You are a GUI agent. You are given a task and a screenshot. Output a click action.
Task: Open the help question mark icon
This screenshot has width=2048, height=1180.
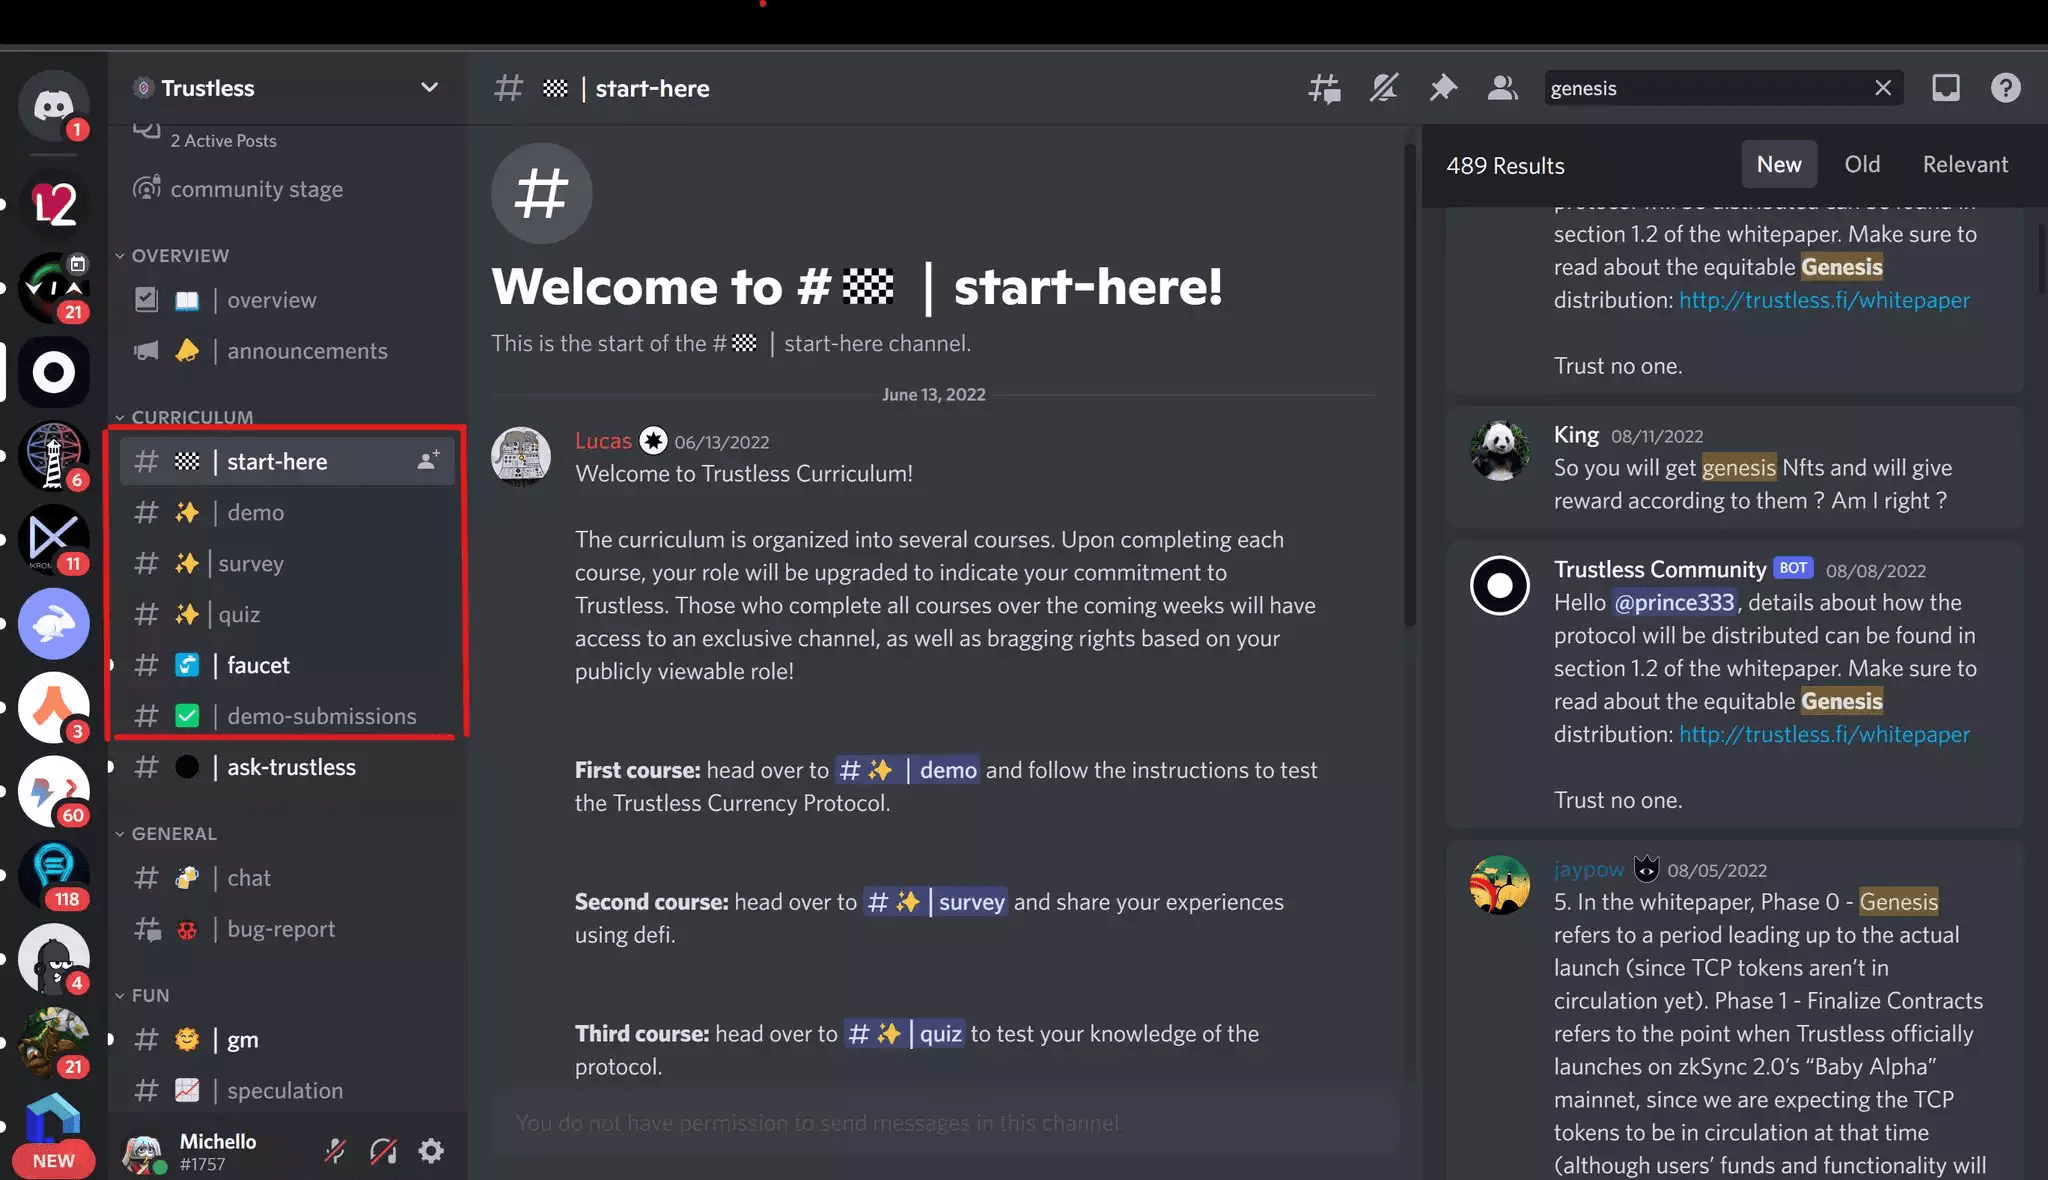tap(2005, 88)
